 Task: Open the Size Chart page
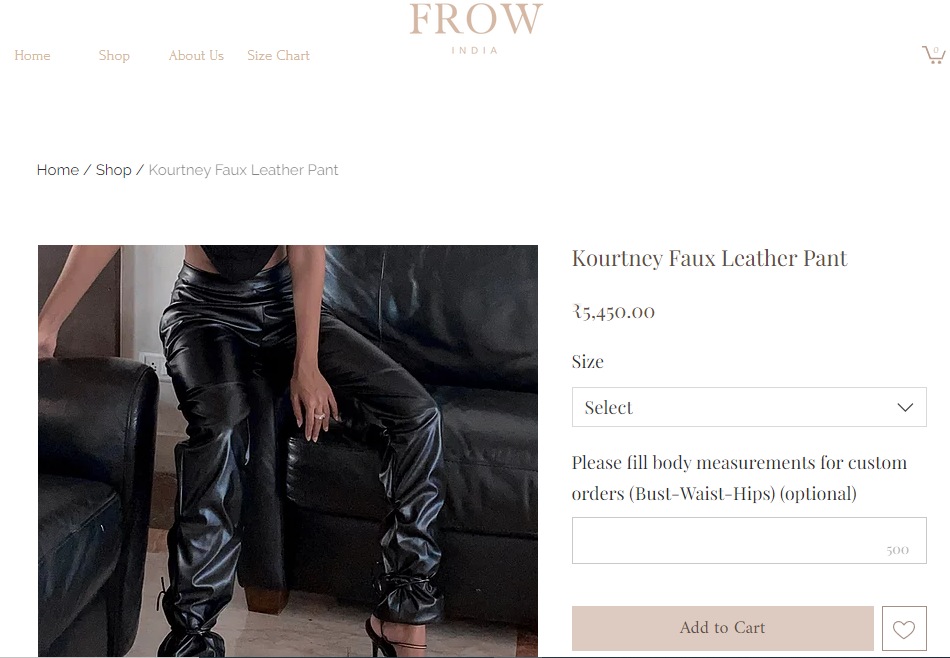278,55
